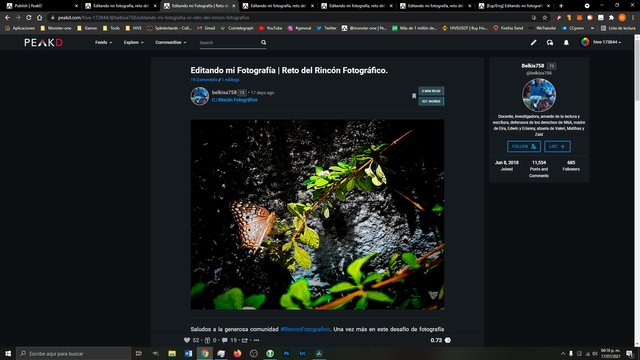Open the Tools bookmarks folder

point(111,28)
